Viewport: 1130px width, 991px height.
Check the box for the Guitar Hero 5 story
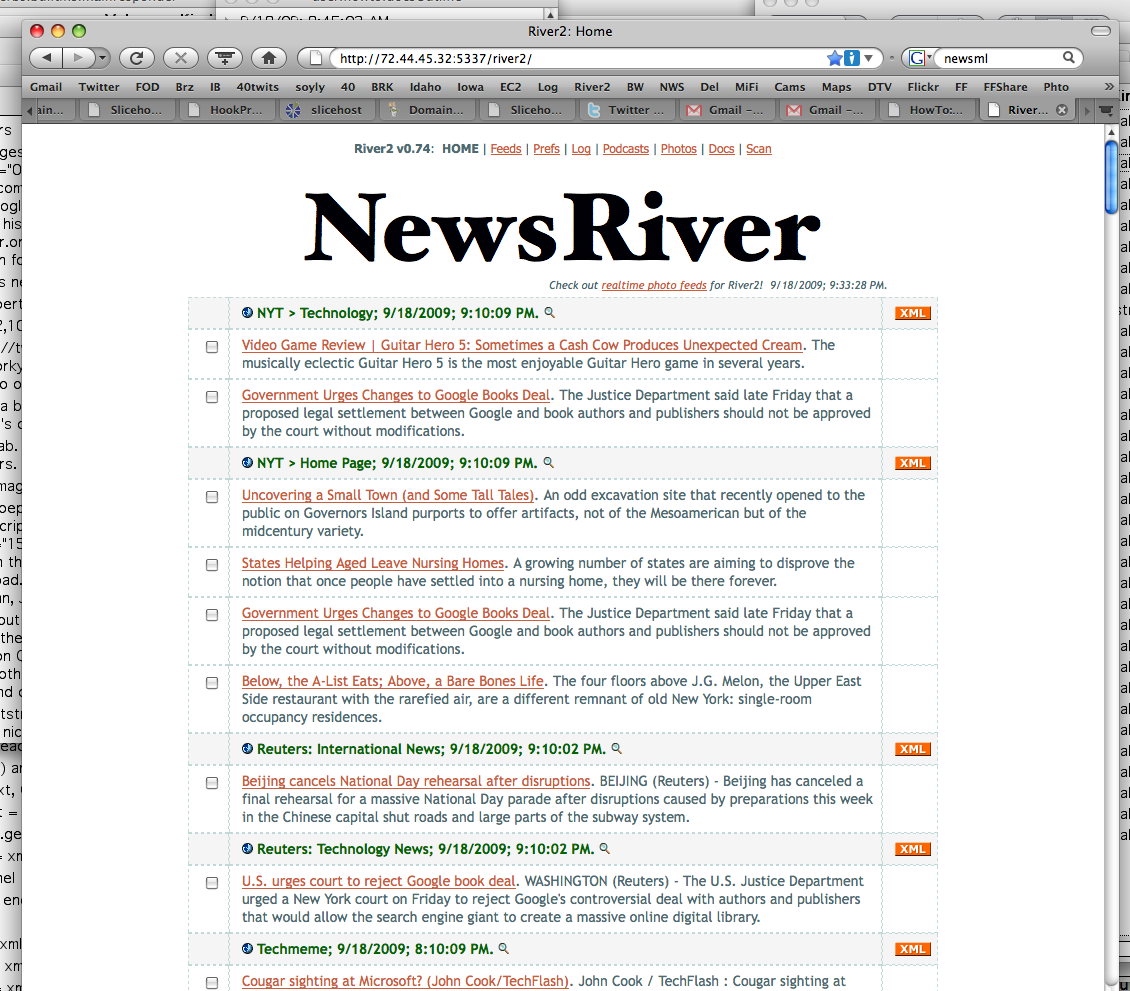point(212,347)
